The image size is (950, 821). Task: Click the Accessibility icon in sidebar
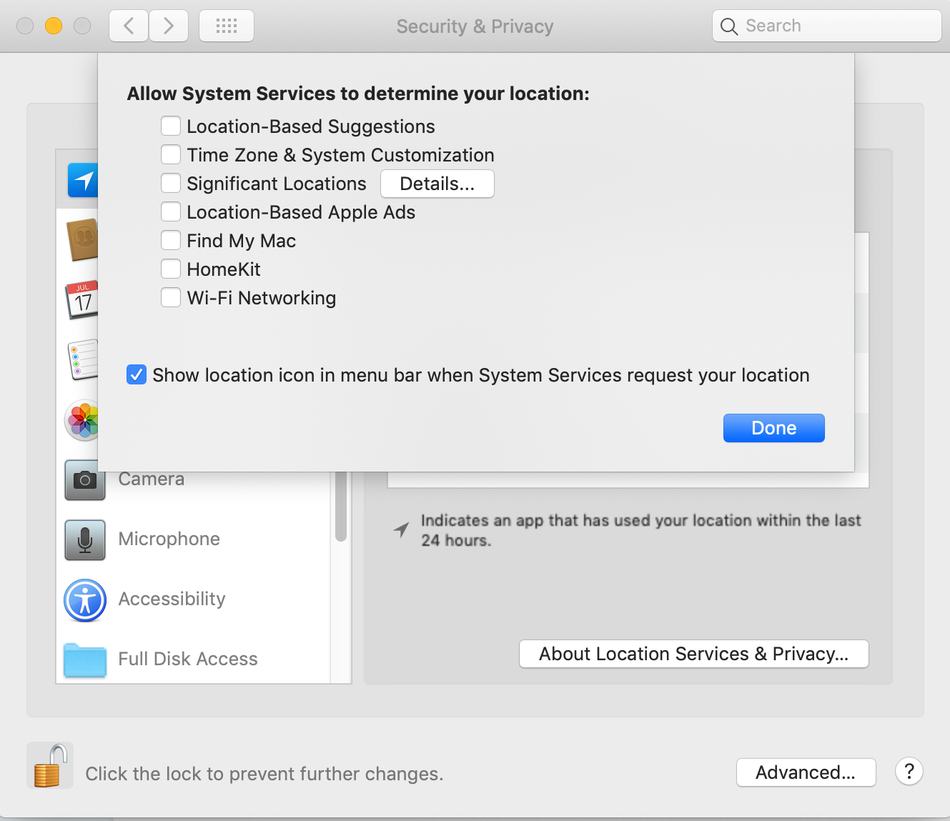[85, 600]
